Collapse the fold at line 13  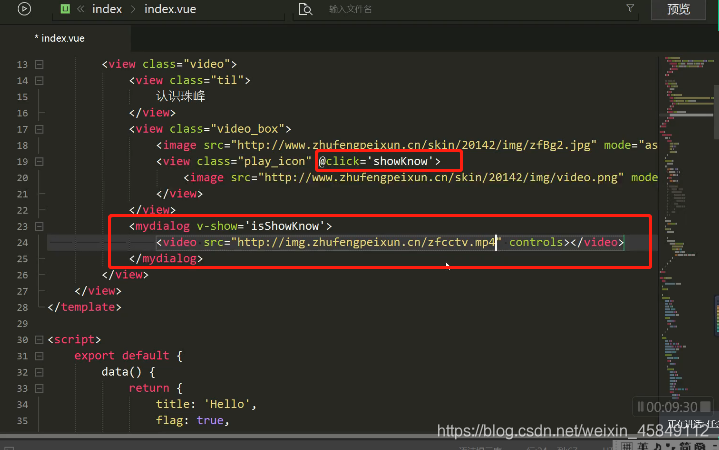coord(39,64)
